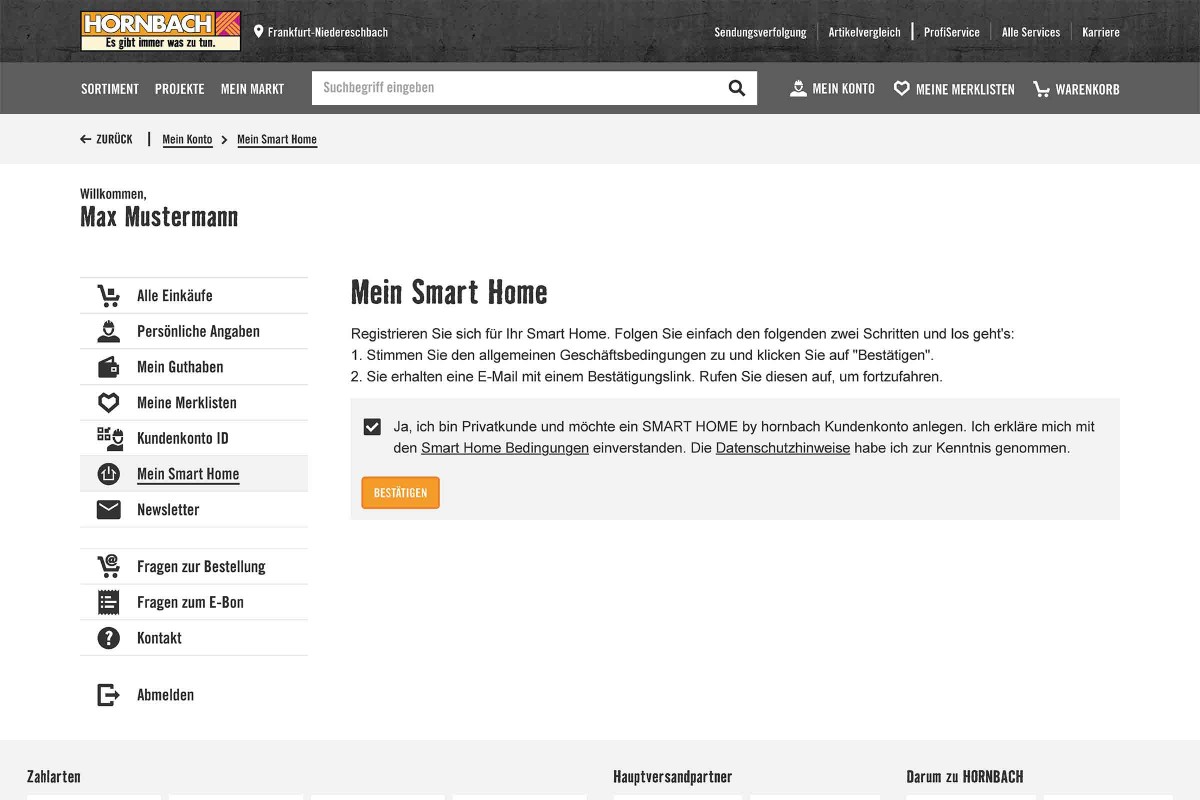Click the Mein Smart Home icon
The width and height of the screenshot is (1200, 800).
[x=109, y=474]
